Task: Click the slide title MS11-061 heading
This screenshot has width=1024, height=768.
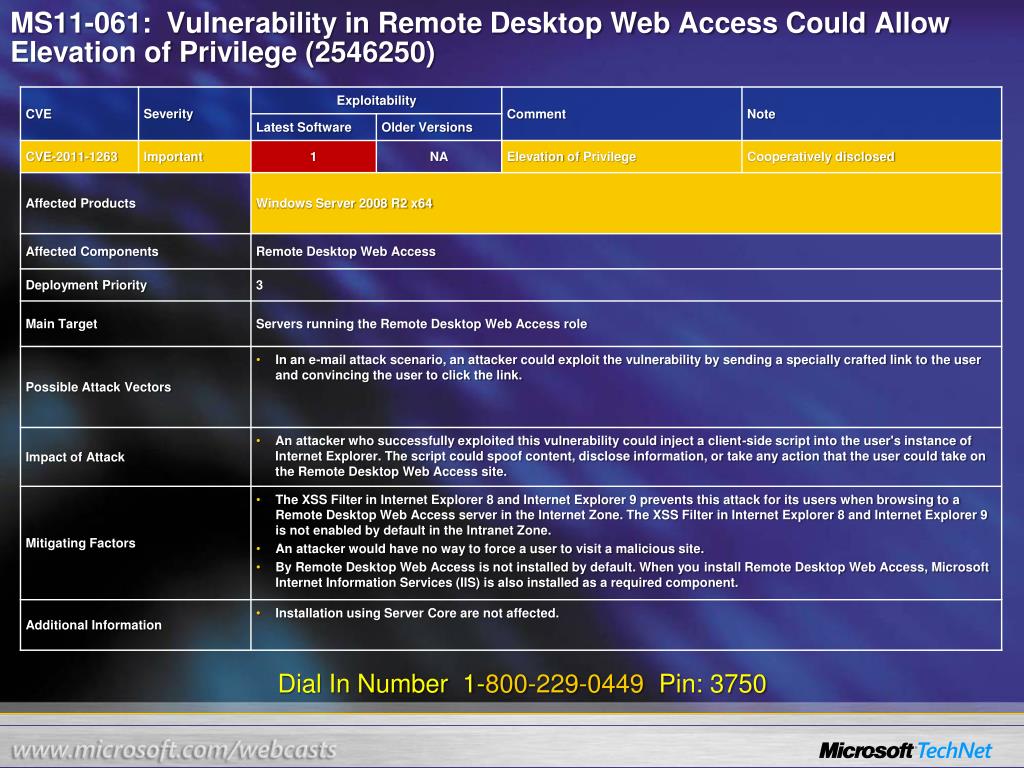Action: tap(480, 38)
